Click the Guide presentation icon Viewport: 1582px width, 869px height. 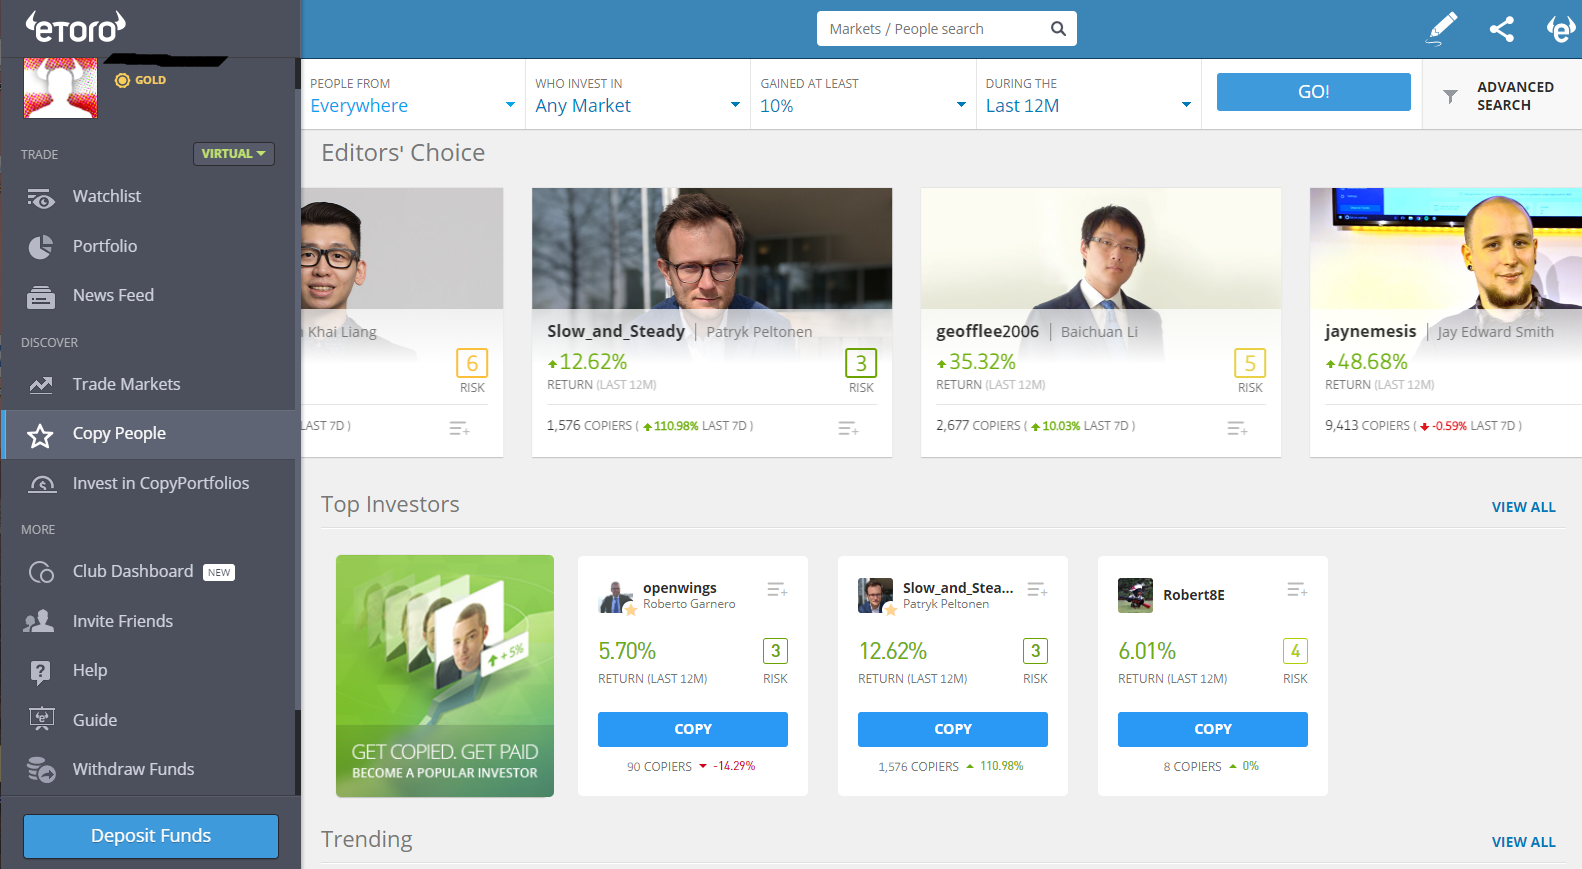(x=41, y=719)
